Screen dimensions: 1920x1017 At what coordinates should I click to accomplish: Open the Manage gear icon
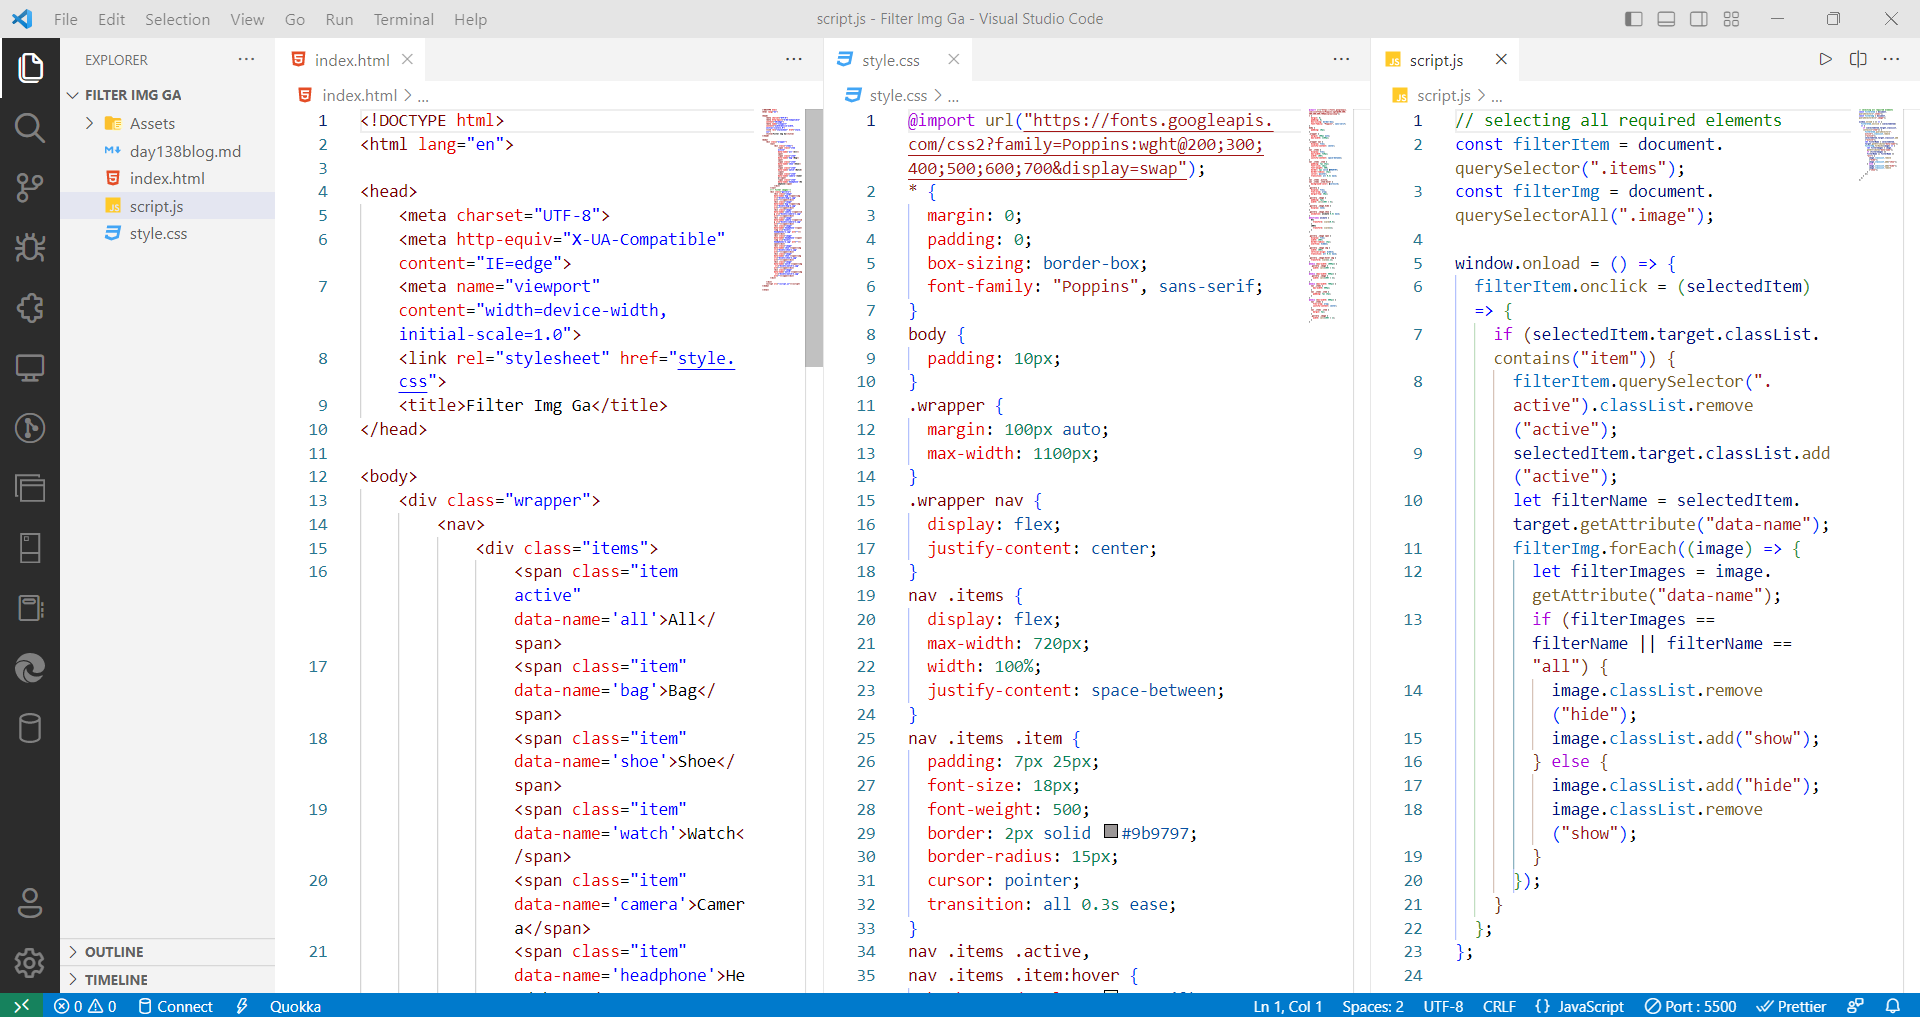(30, 963)
